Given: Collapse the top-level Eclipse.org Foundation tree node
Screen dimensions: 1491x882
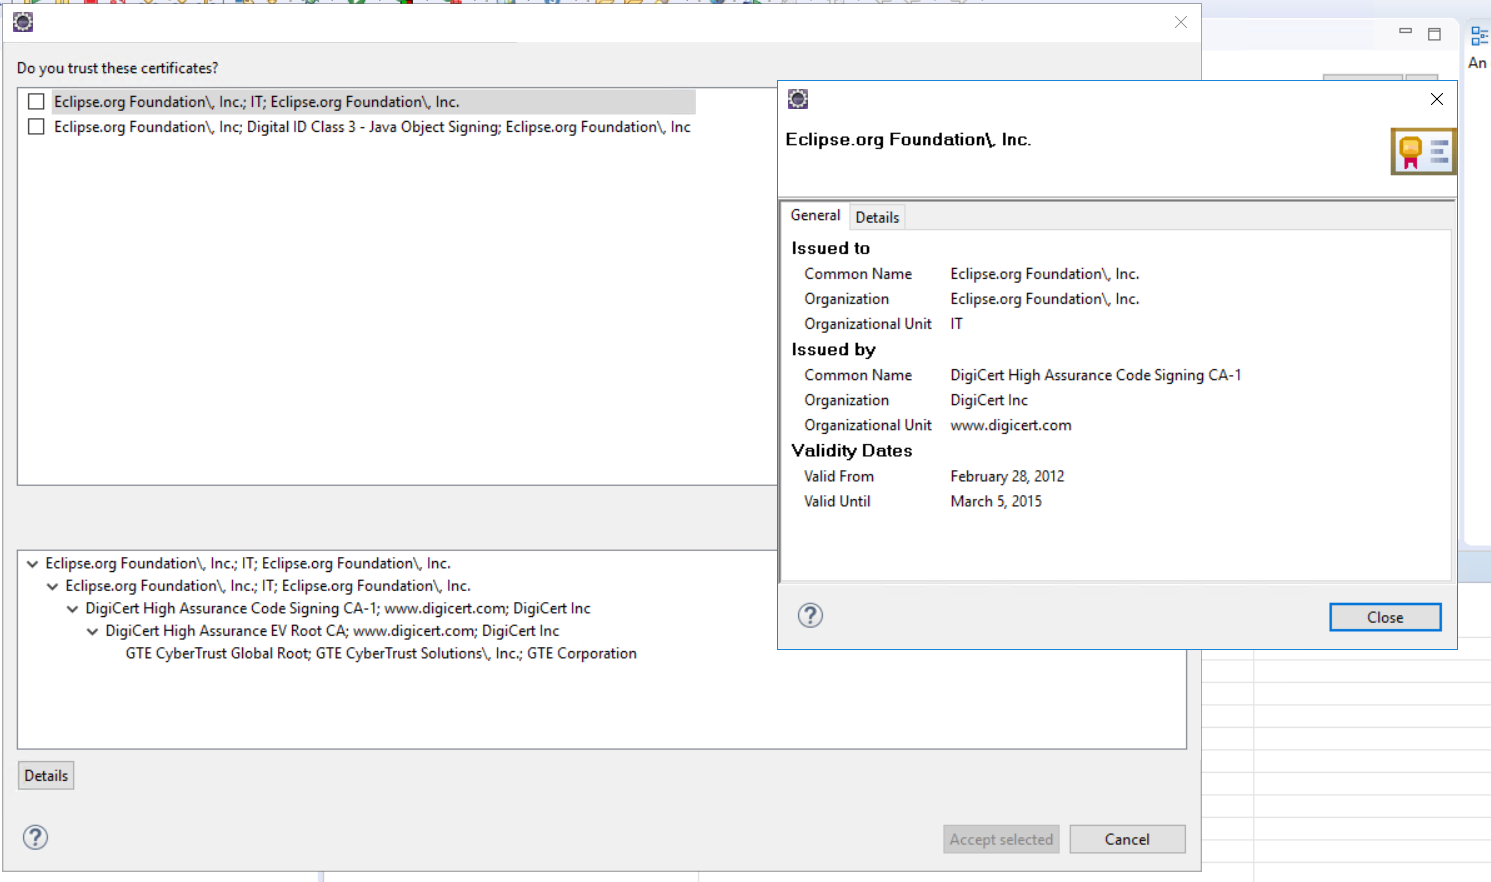Looking at the screenshot, I should (32, 564).
